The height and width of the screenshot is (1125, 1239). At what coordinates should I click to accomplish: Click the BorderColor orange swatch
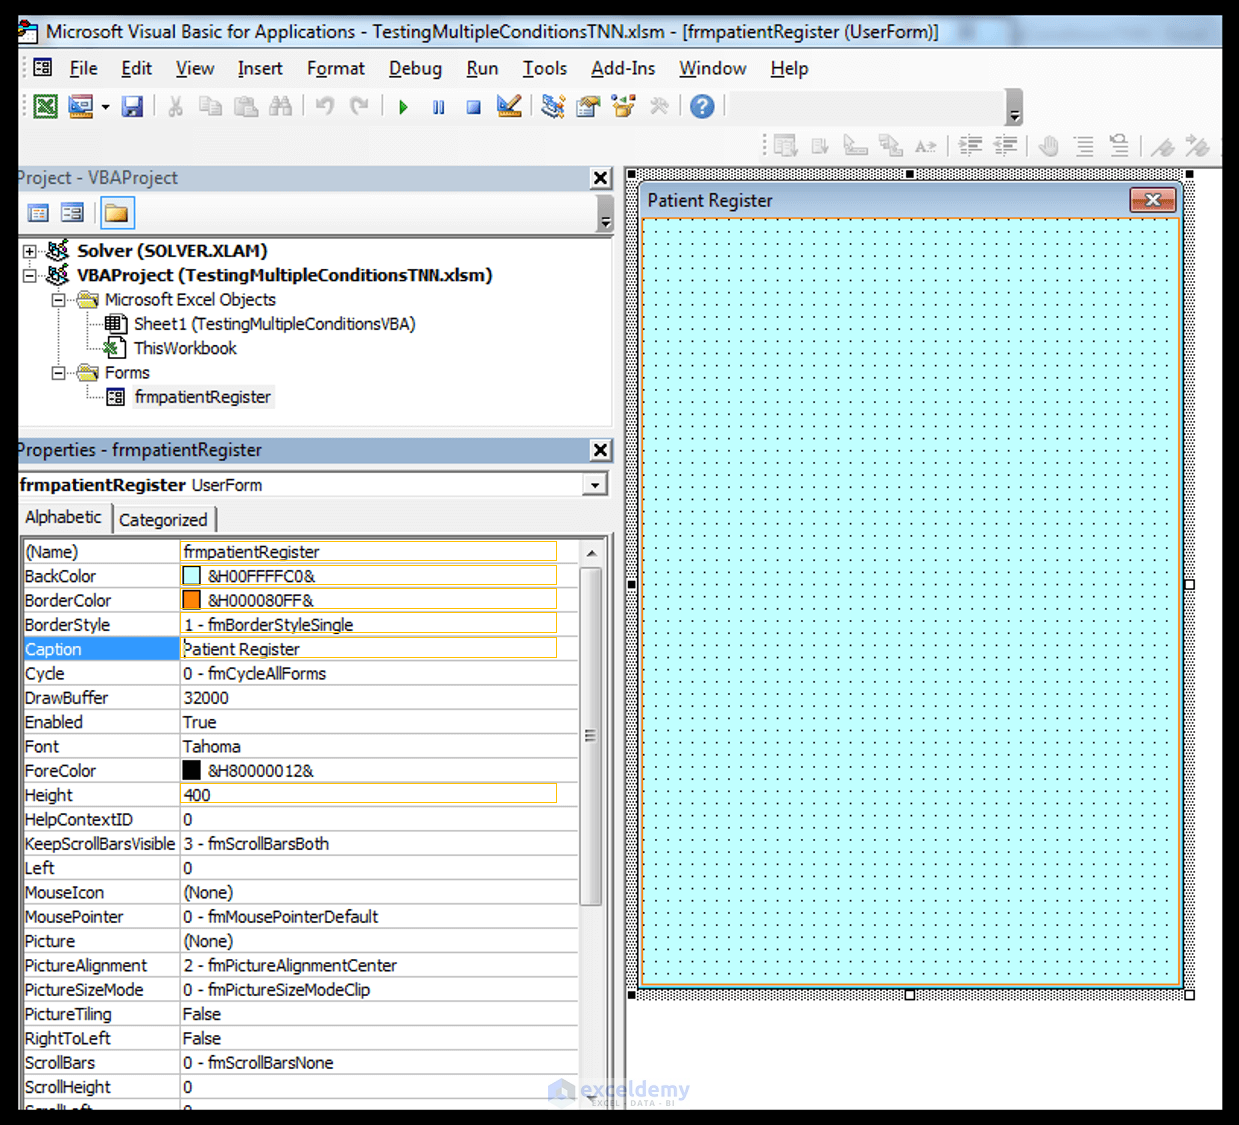coord(191,600)
